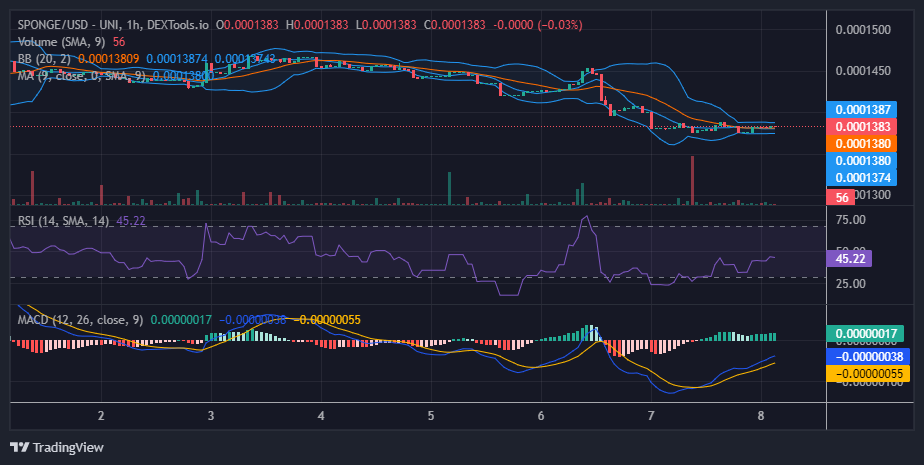
Task: Click the MACD (12, 26, close, 9) label
Action: (x=80, y=320)
